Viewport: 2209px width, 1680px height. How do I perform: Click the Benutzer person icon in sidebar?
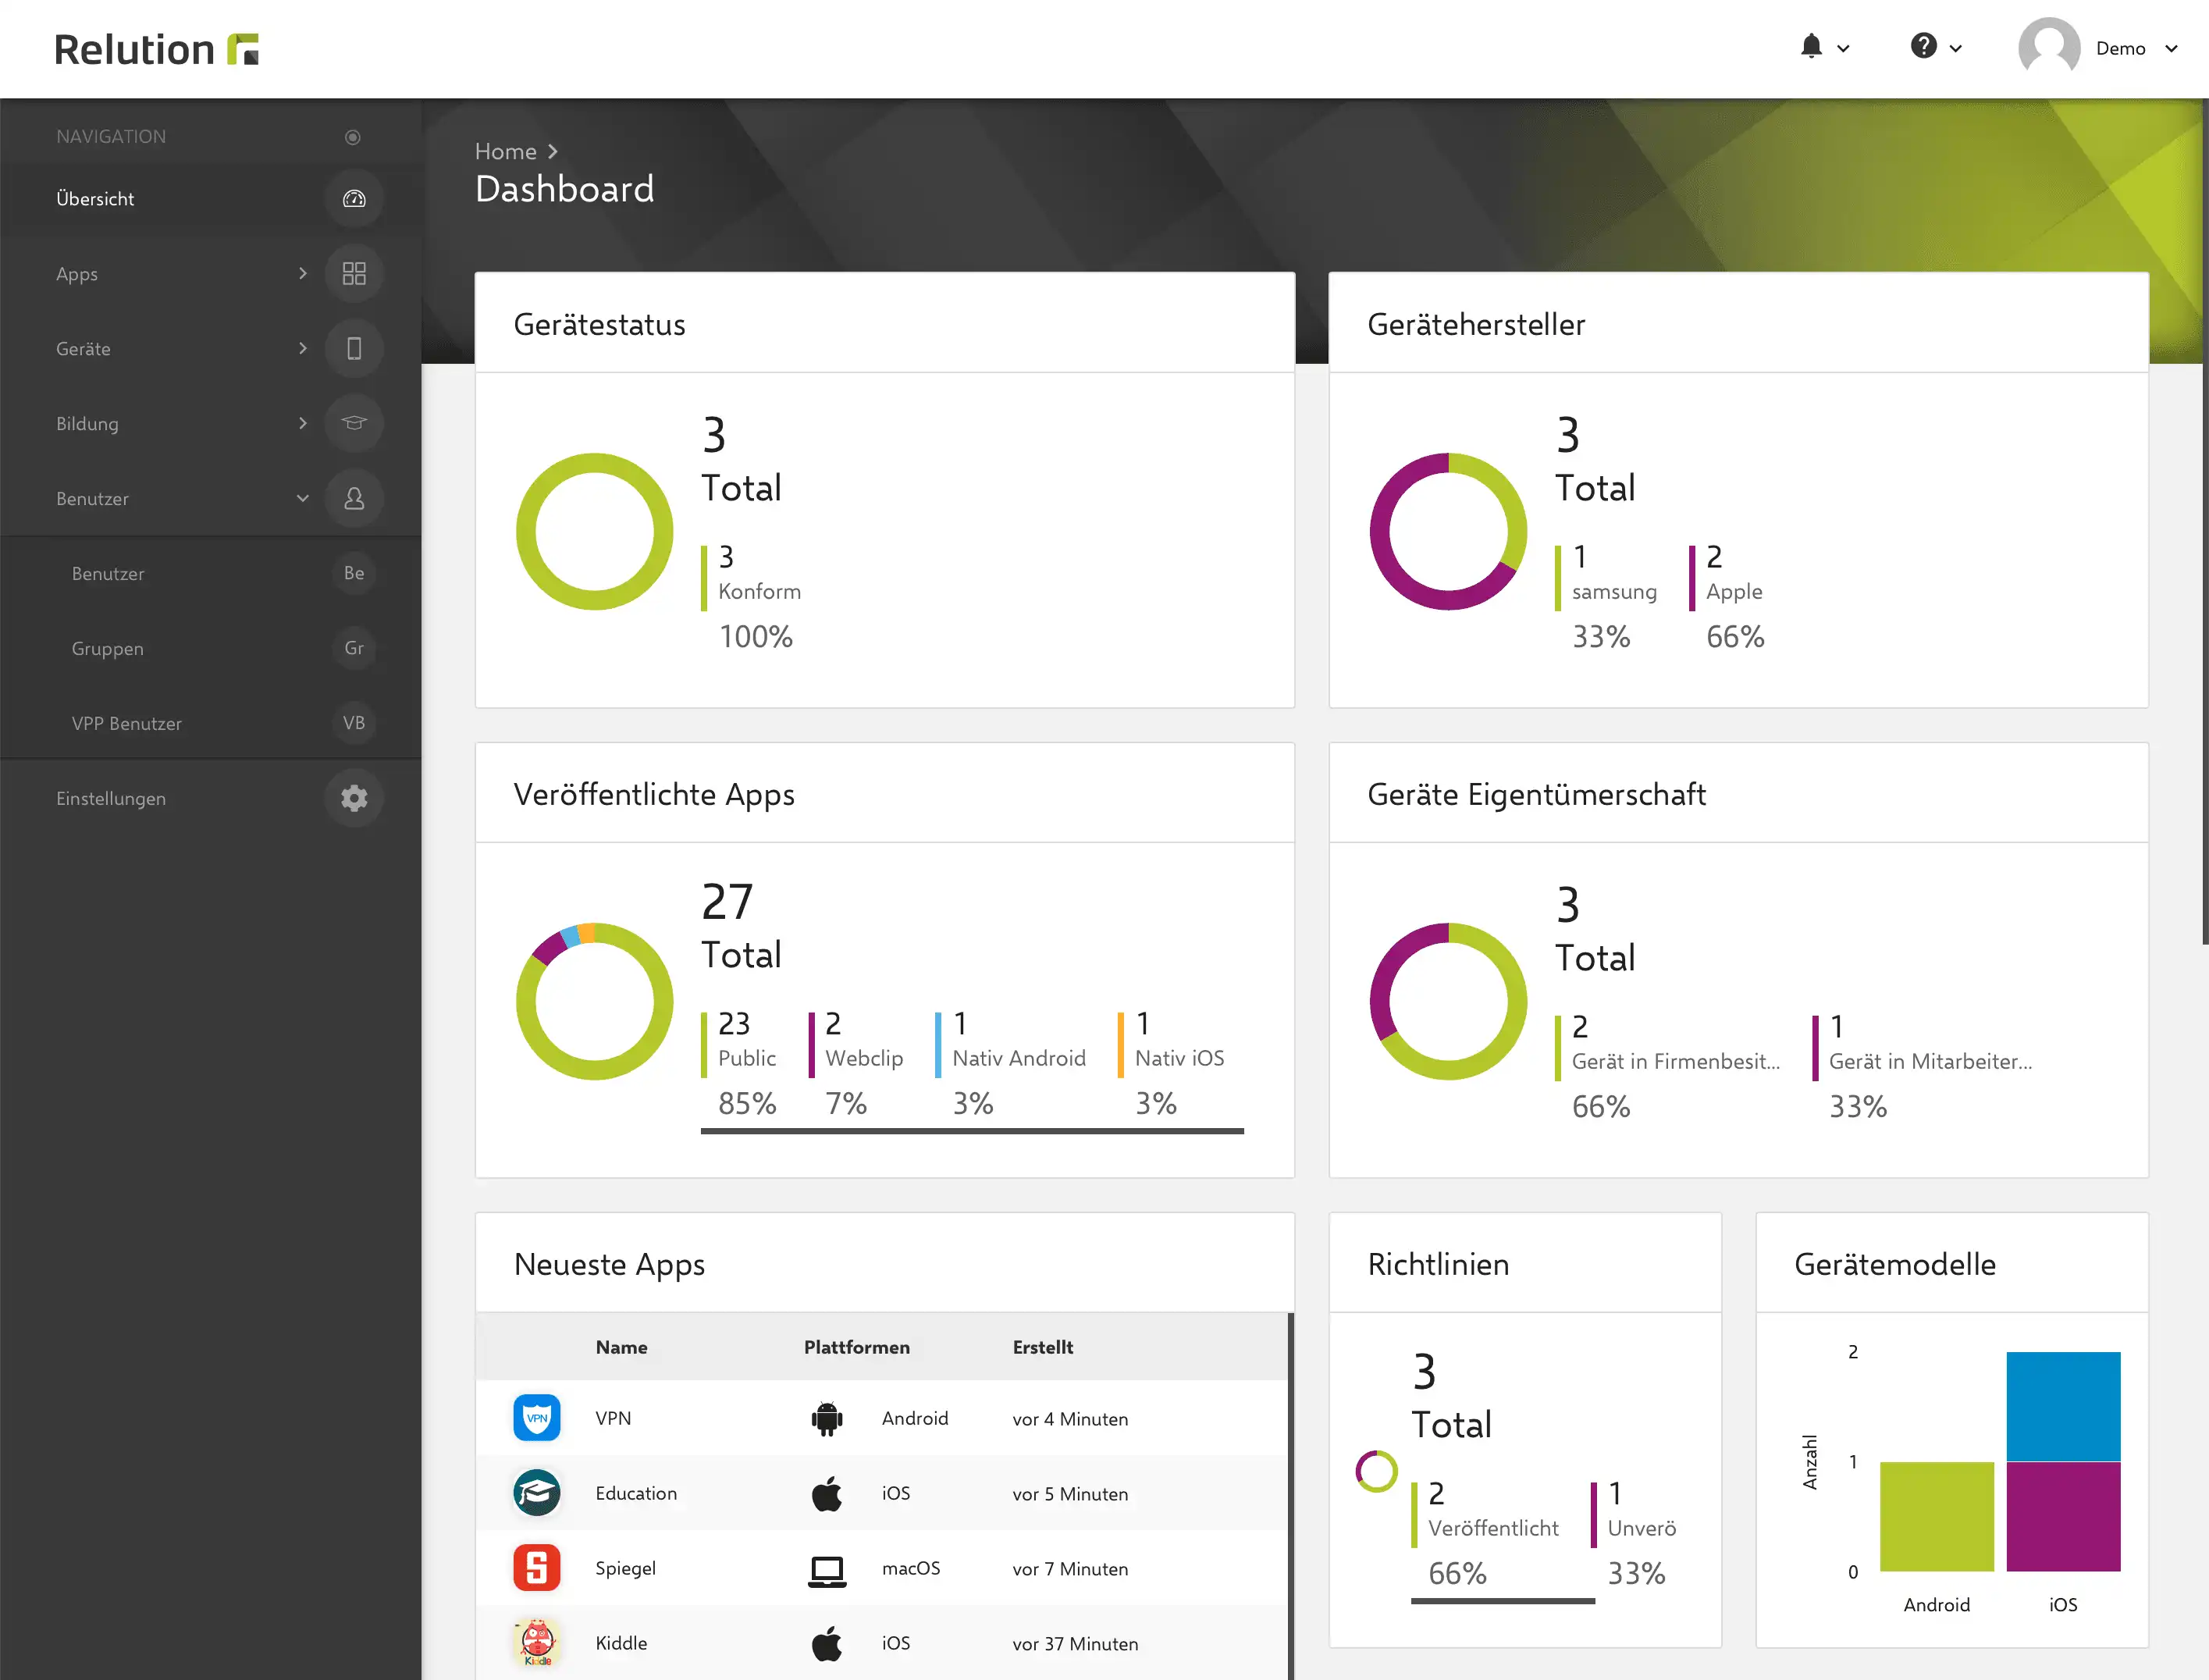(354, 498)
